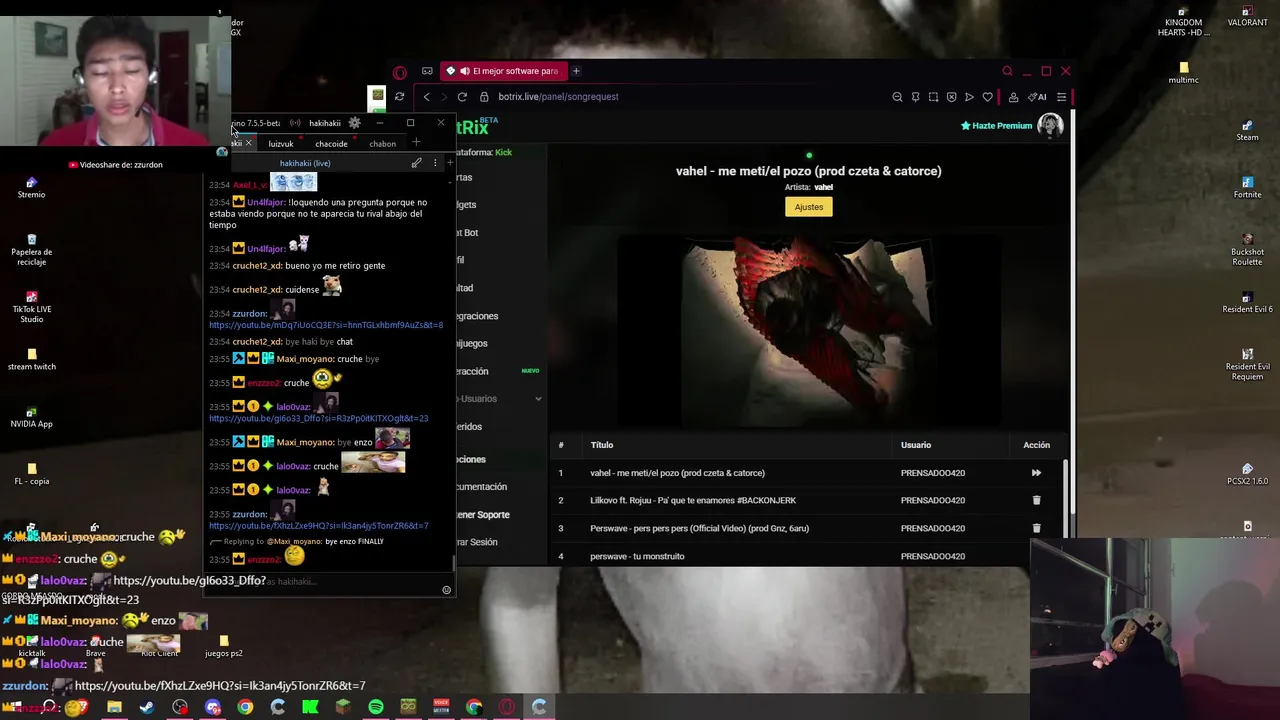The height and width of the screenshot is (720, 1280).
Task: Open BotRix user avatar menu
Action: [1050, 125]
